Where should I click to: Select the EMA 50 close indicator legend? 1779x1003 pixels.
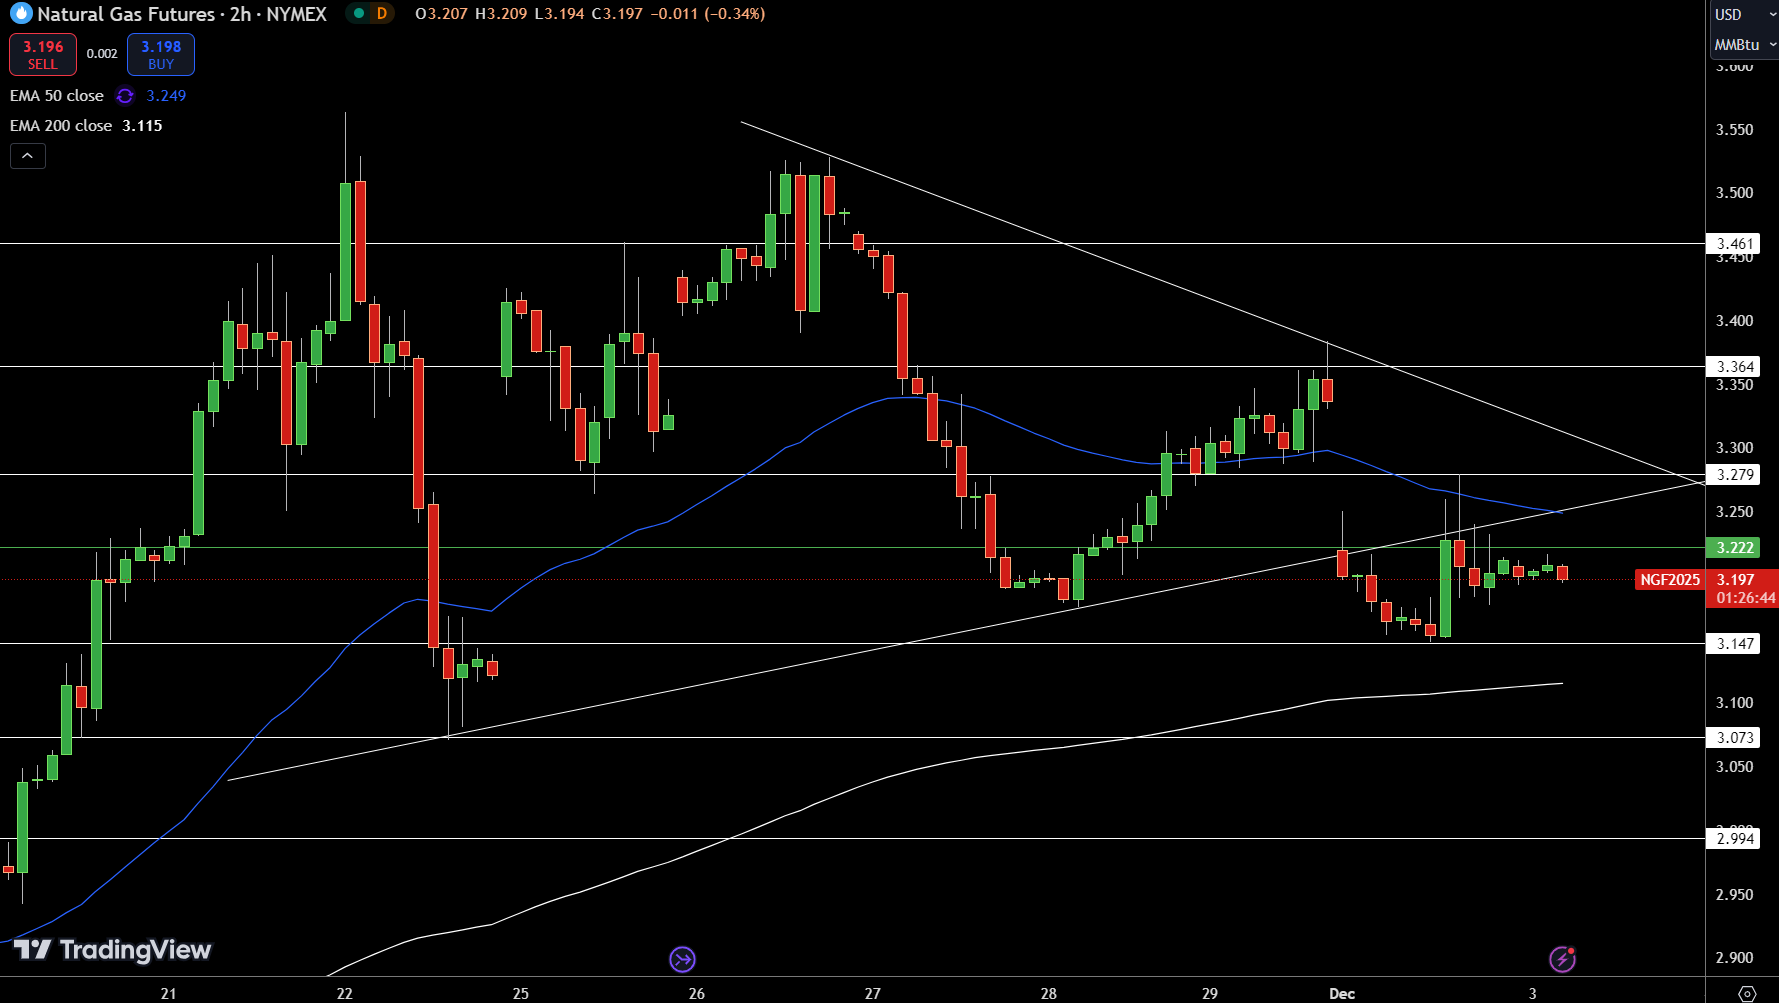57,96
